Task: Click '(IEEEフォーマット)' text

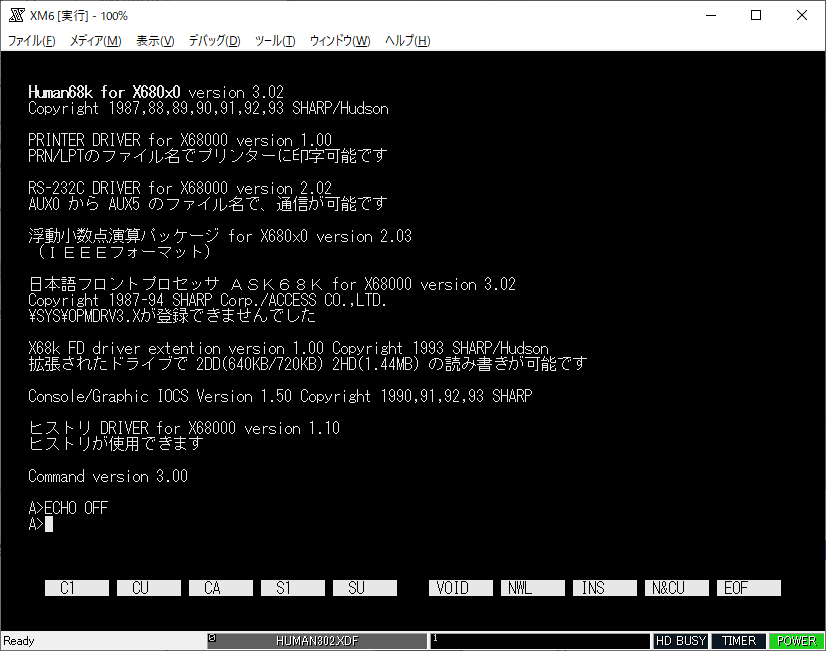Action: click(x=124, y=252)
